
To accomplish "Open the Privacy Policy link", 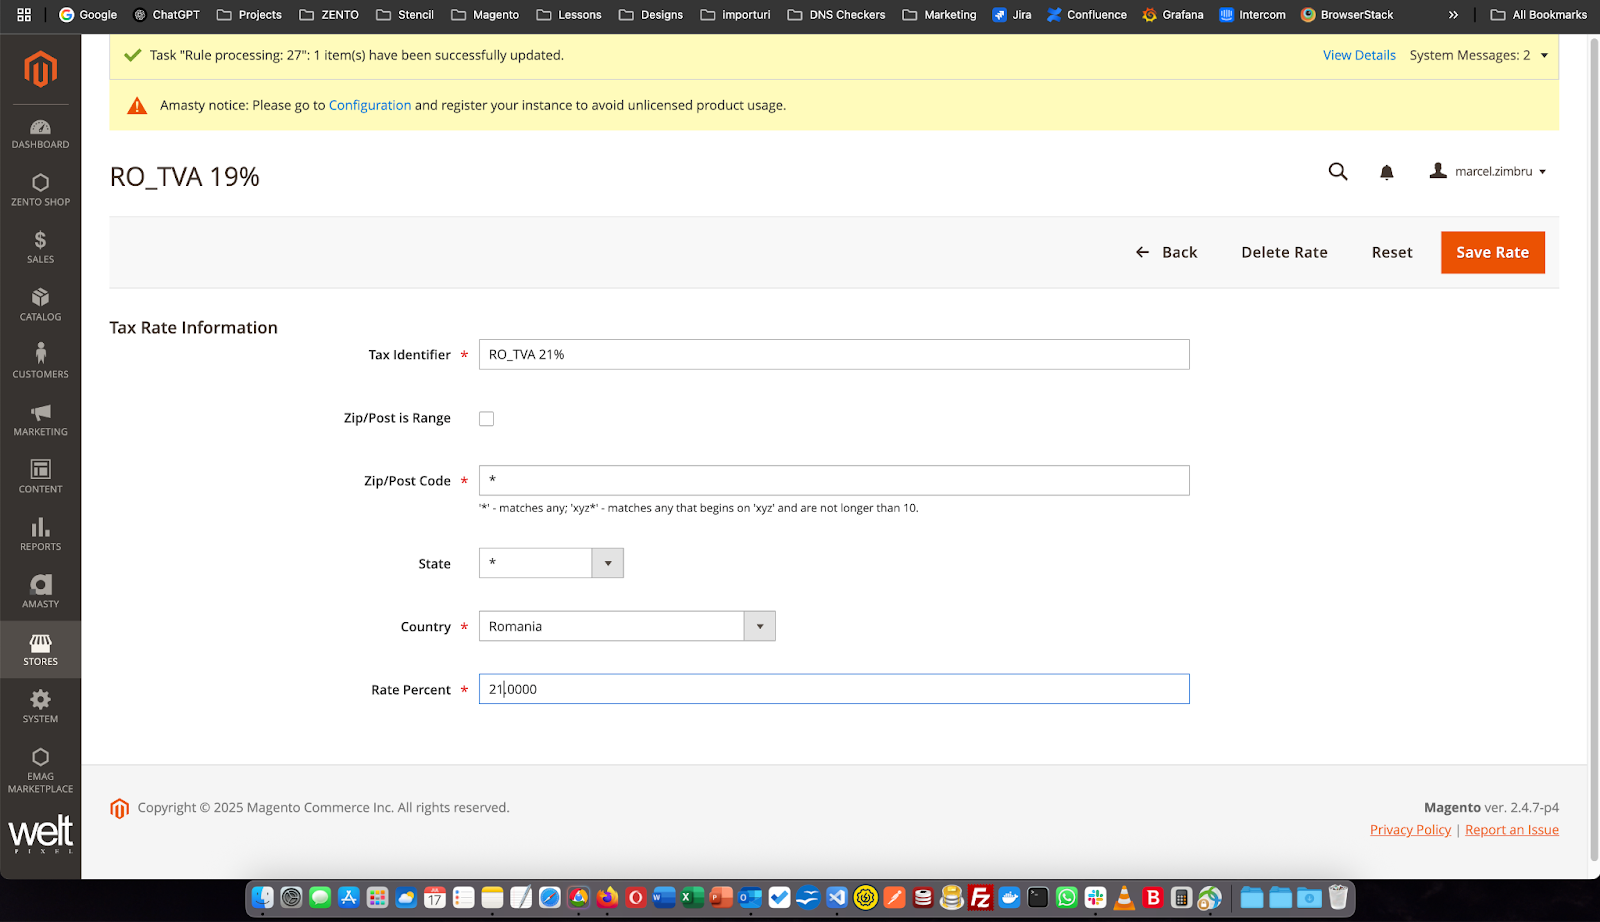I will (x=1410, y=830).
